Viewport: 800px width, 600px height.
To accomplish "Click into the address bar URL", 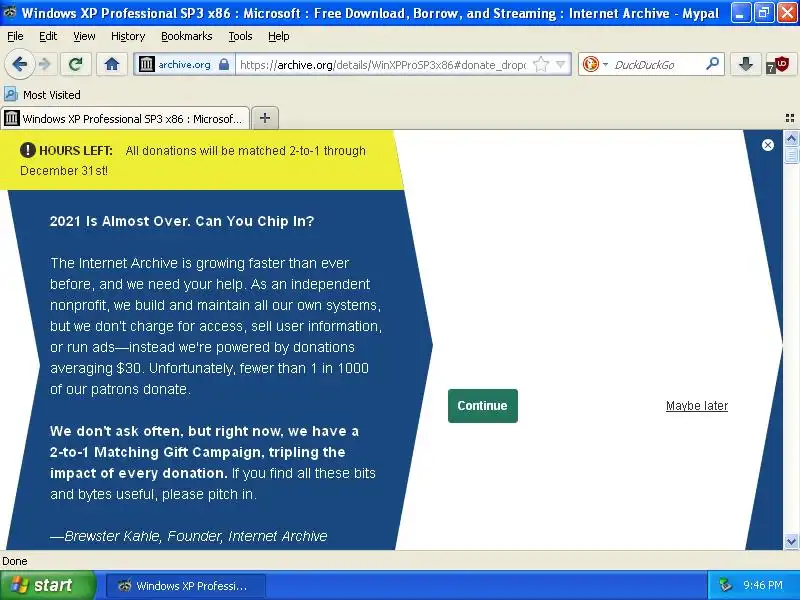I will pos(383,65).
